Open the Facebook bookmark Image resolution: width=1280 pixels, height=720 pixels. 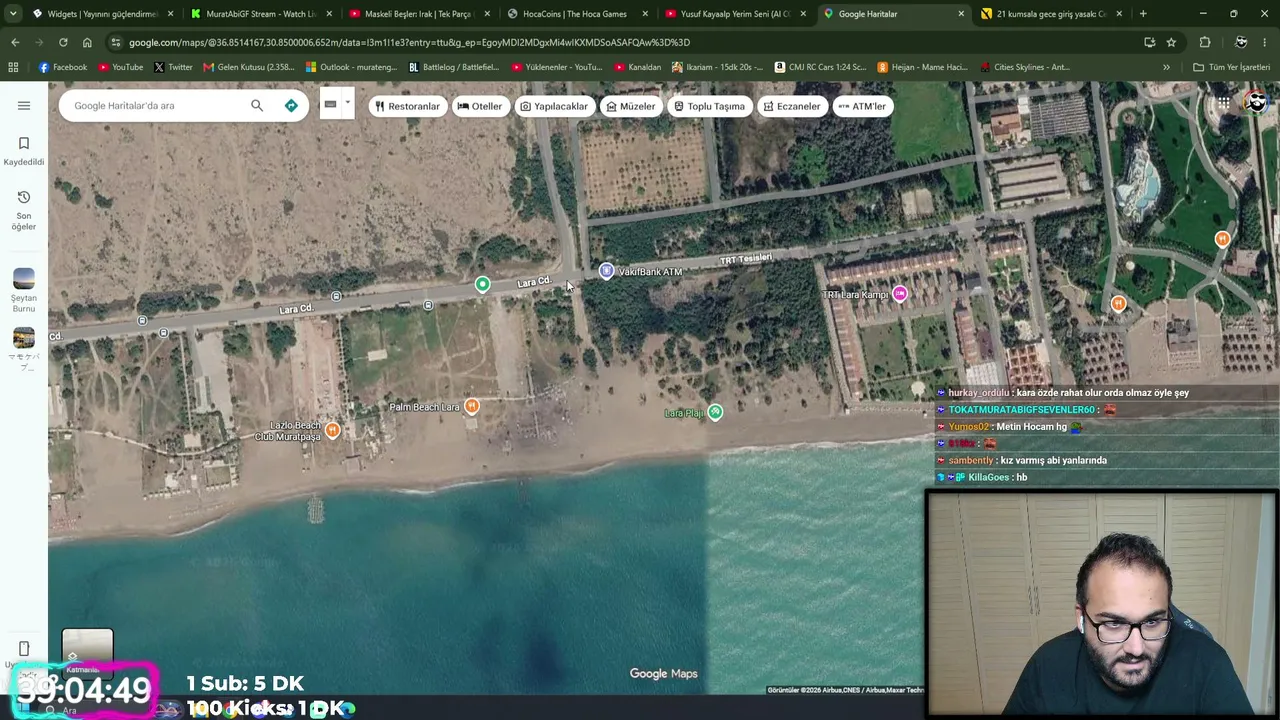63,67
